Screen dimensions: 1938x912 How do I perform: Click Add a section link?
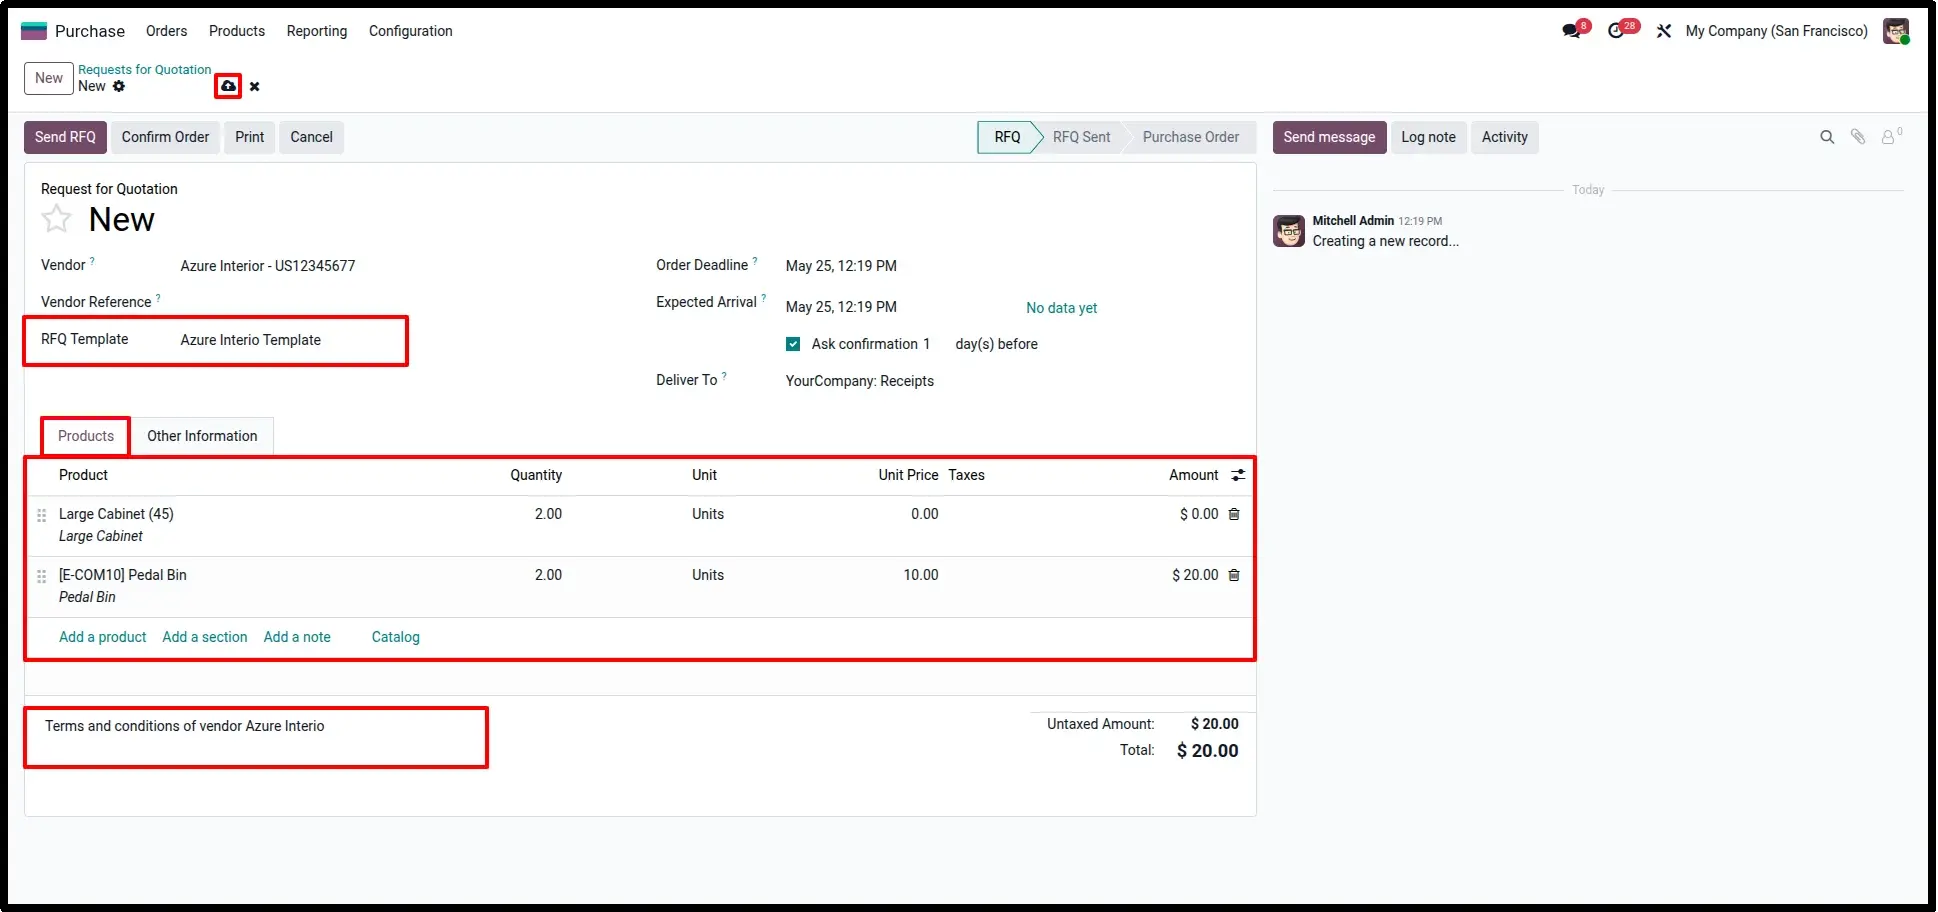click(x=205, y=637)
